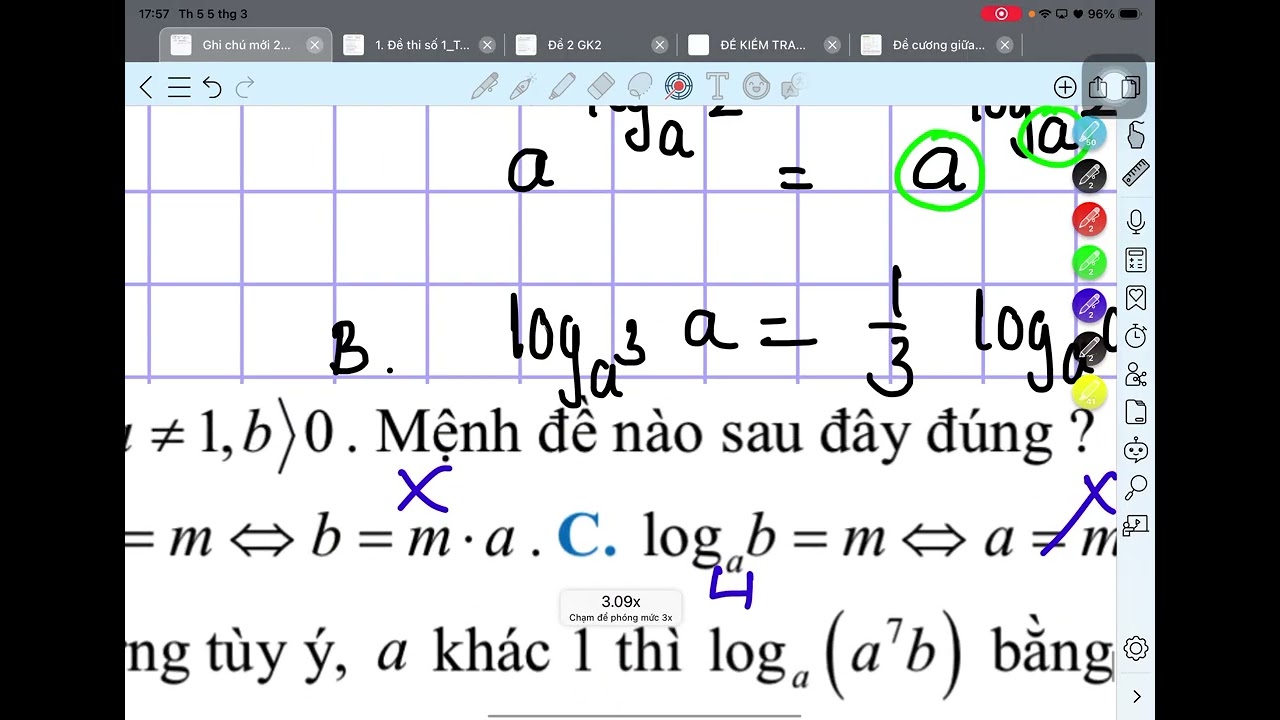This screenshot has width=1280, height=720.
Task: Activate the laser pointer target tool
Action: pos(678,87)
